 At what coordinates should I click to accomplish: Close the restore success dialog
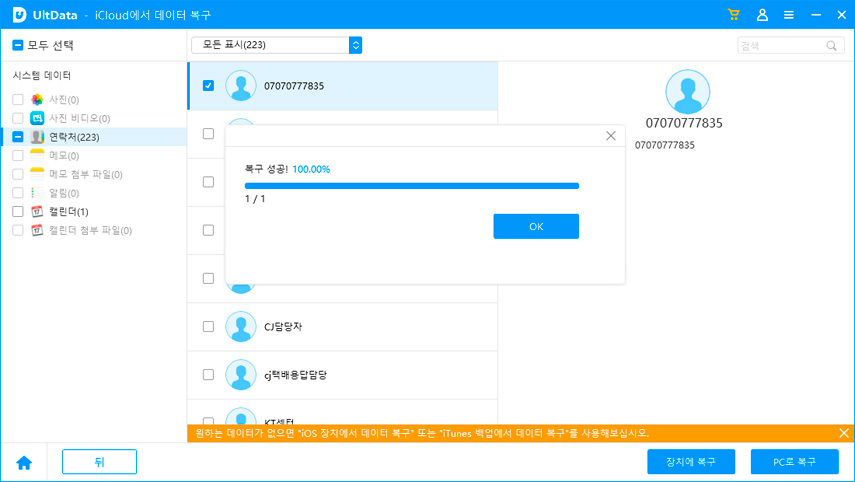[x=611, y=136]
